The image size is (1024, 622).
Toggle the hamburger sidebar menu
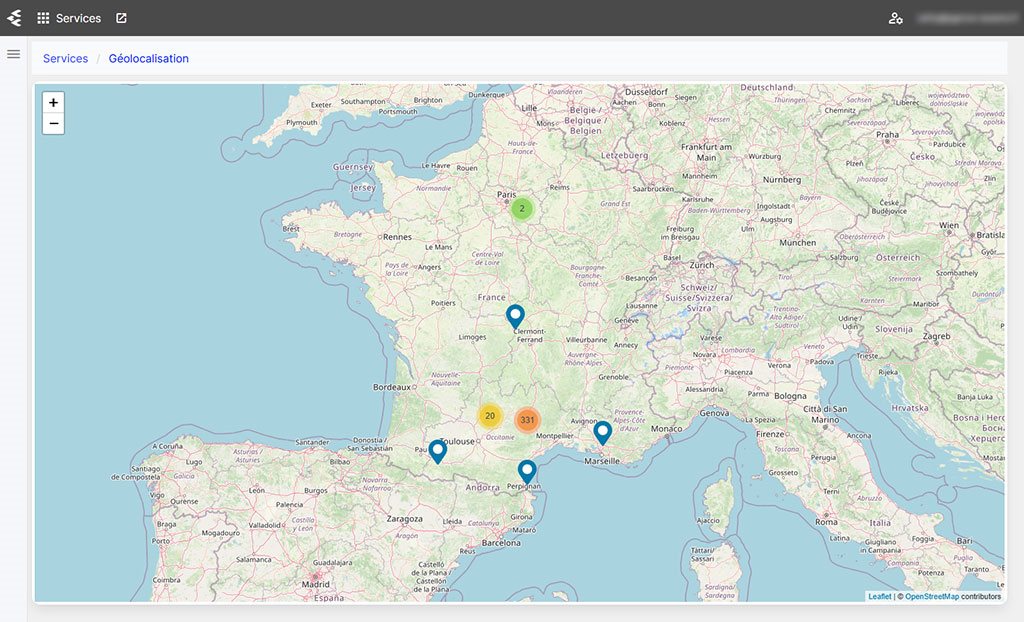[x=14, y=54]
